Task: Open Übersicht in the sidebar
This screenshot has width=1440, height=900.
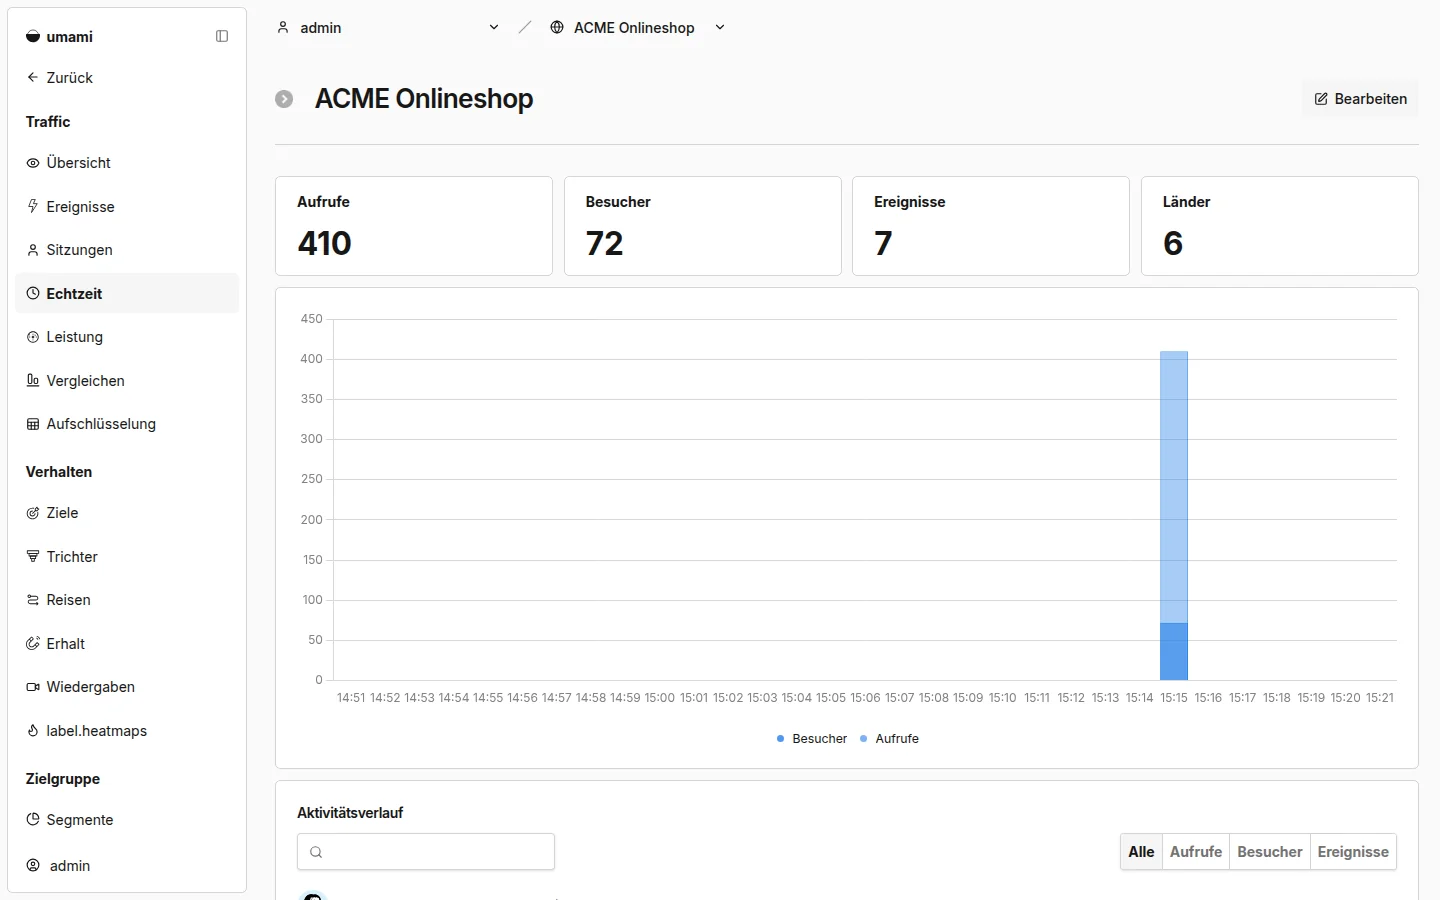Action: pos(127,163)
